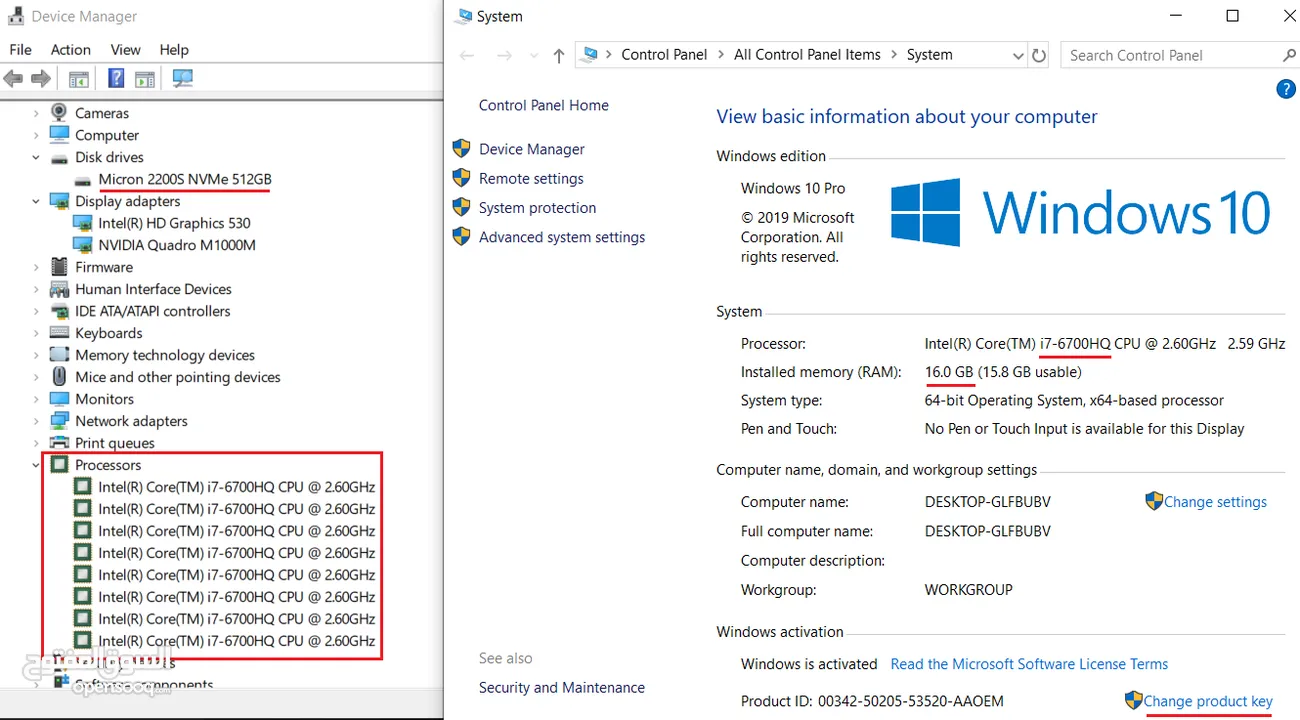The height and width of the screenshot is (720, 1300).
Task: Expand the Computer tree node
Action: point(36,135)
